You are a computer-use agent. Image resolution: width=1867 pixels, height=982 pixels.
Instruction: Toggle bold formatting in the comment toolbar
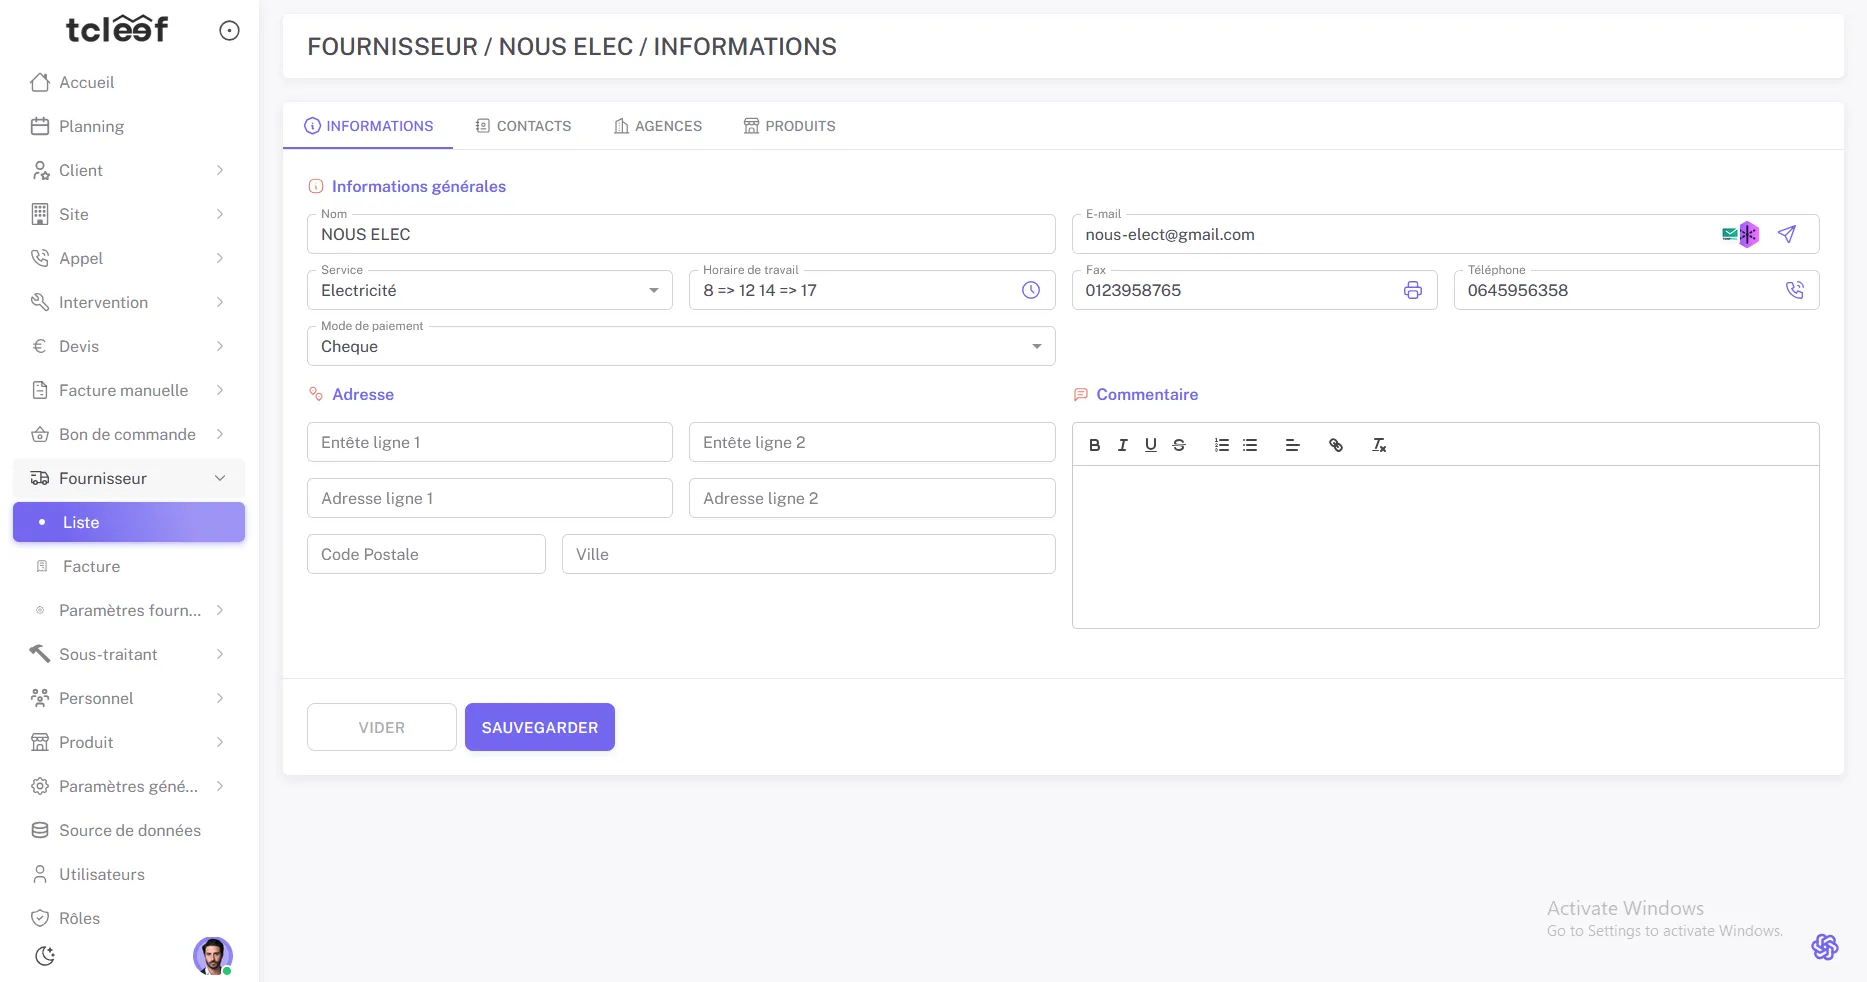pos(1094,445)
